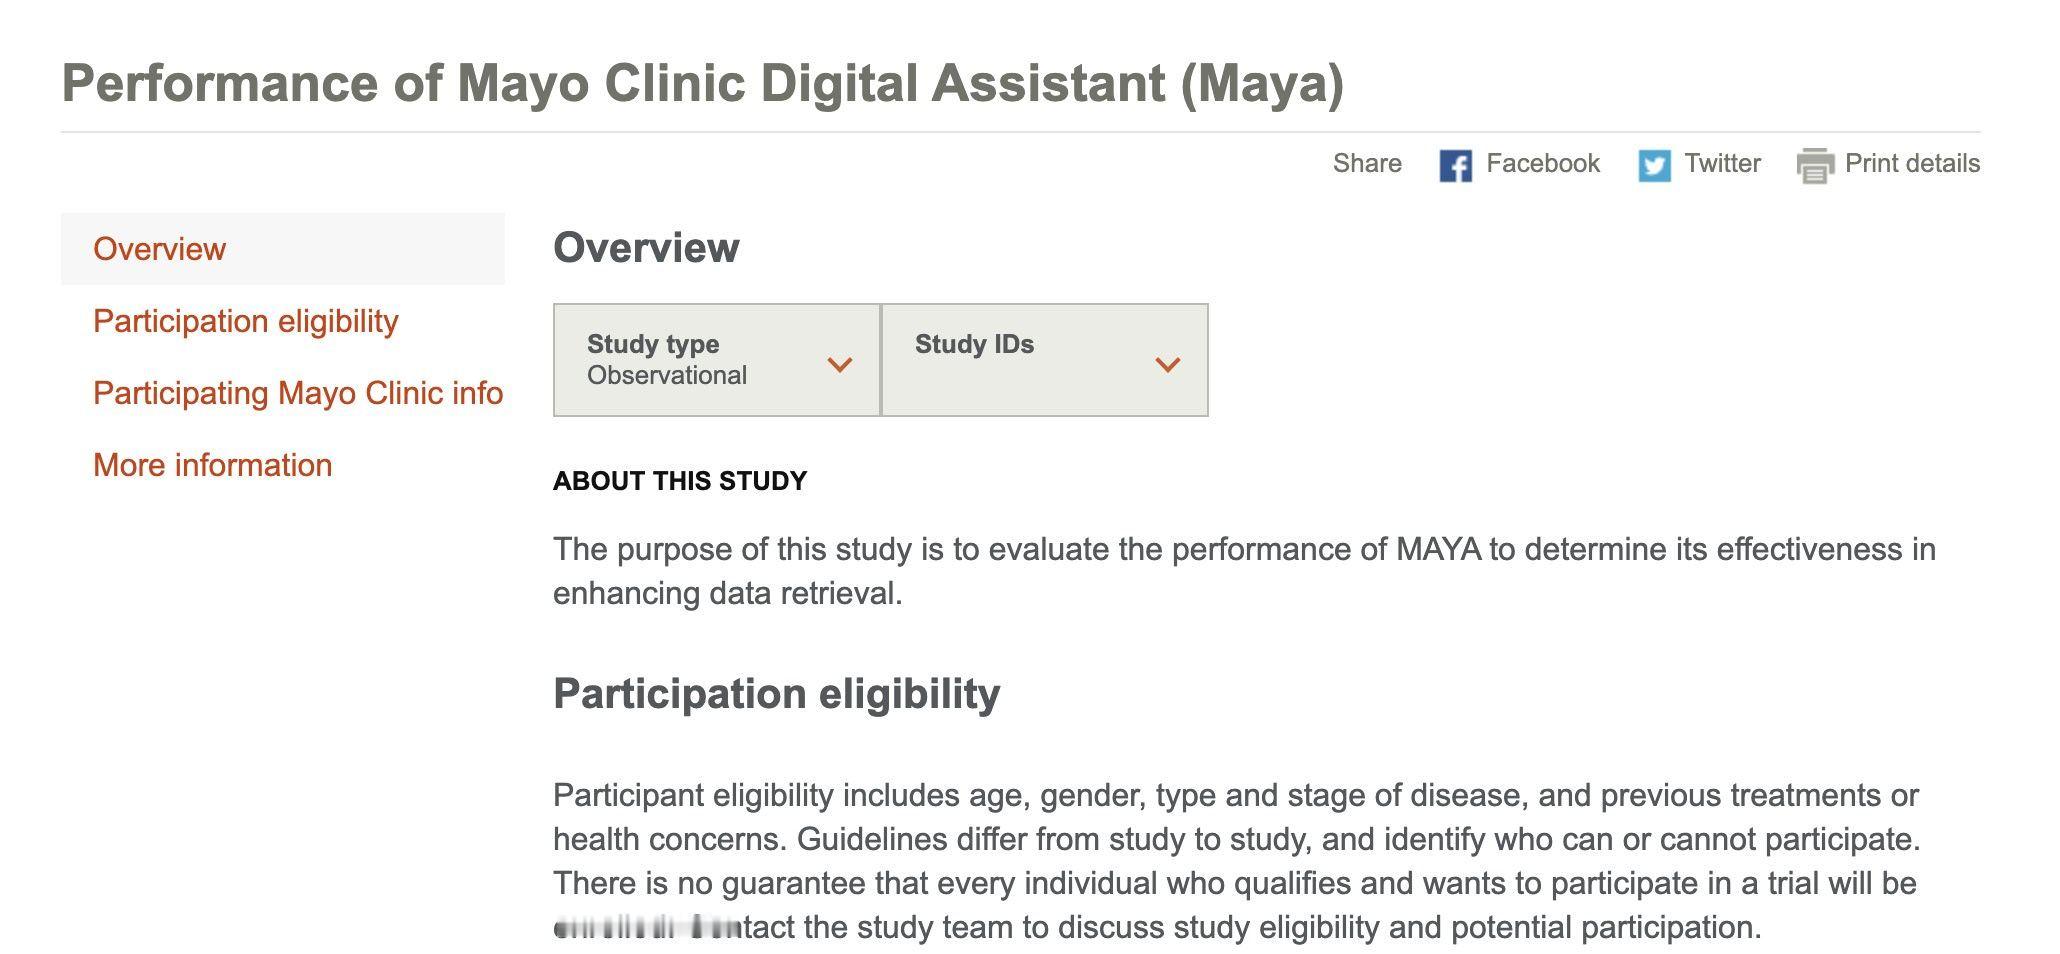
Task: Go to Participation eligibility in sidebar
Action: click(x=246, y=321)
